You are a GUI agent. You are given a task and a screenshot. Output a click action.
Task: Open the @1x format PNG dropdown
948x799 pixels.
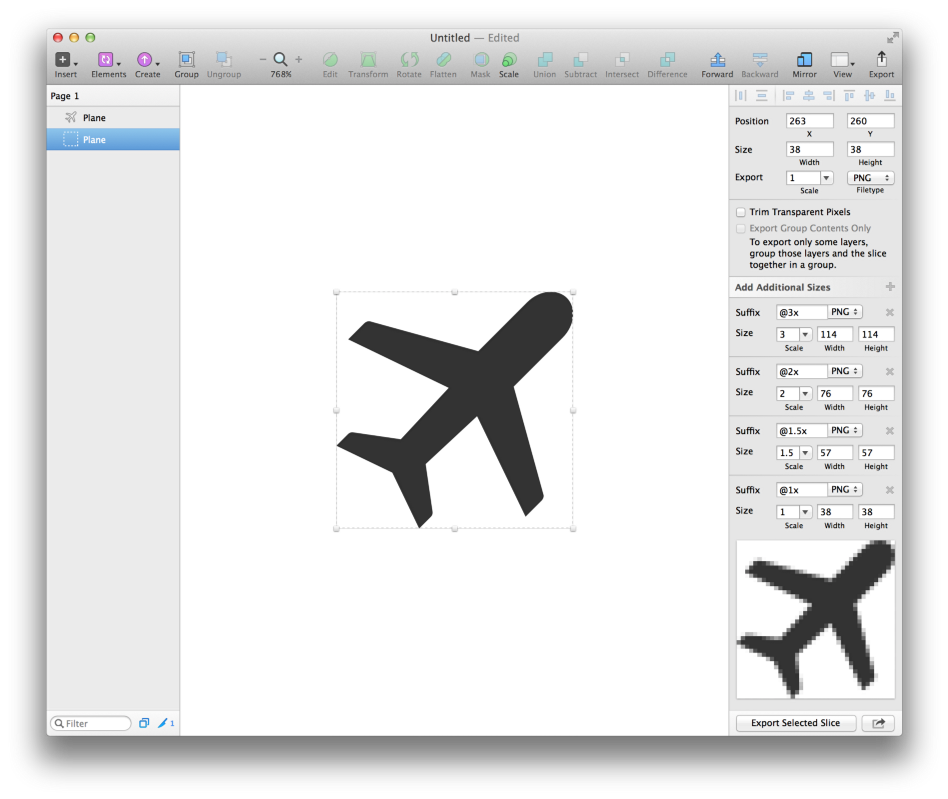coord(844,490)
